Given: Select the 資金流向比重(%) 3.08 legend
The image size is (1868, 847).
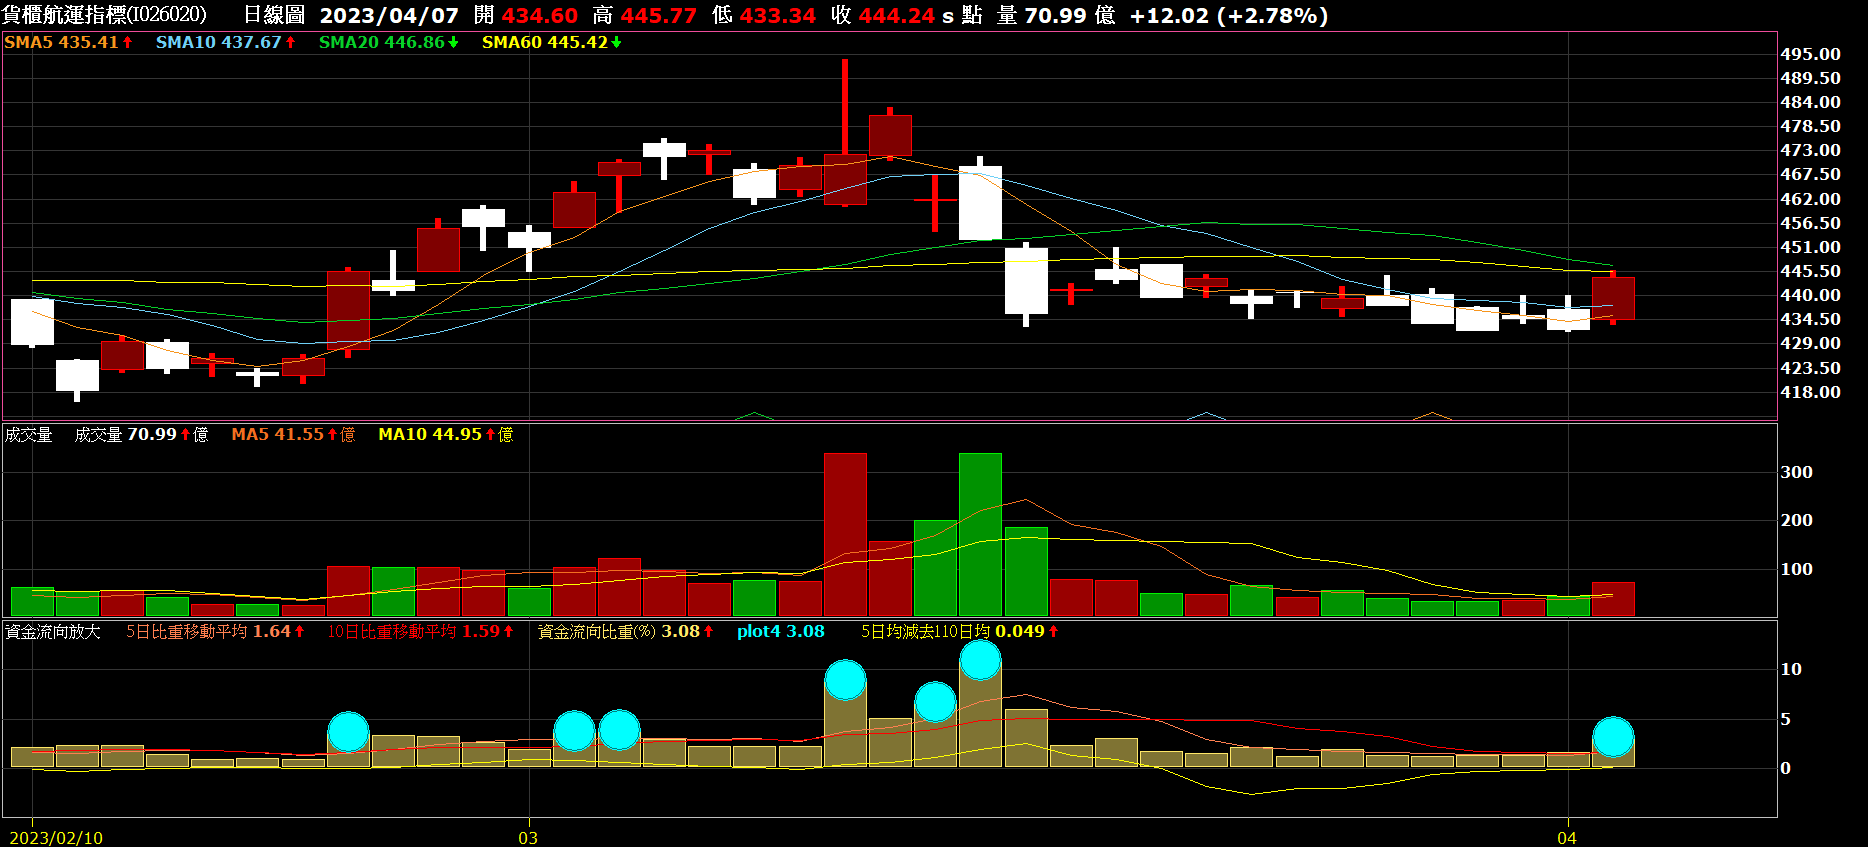Looking at the screenshot, I should tap(626, 632).
